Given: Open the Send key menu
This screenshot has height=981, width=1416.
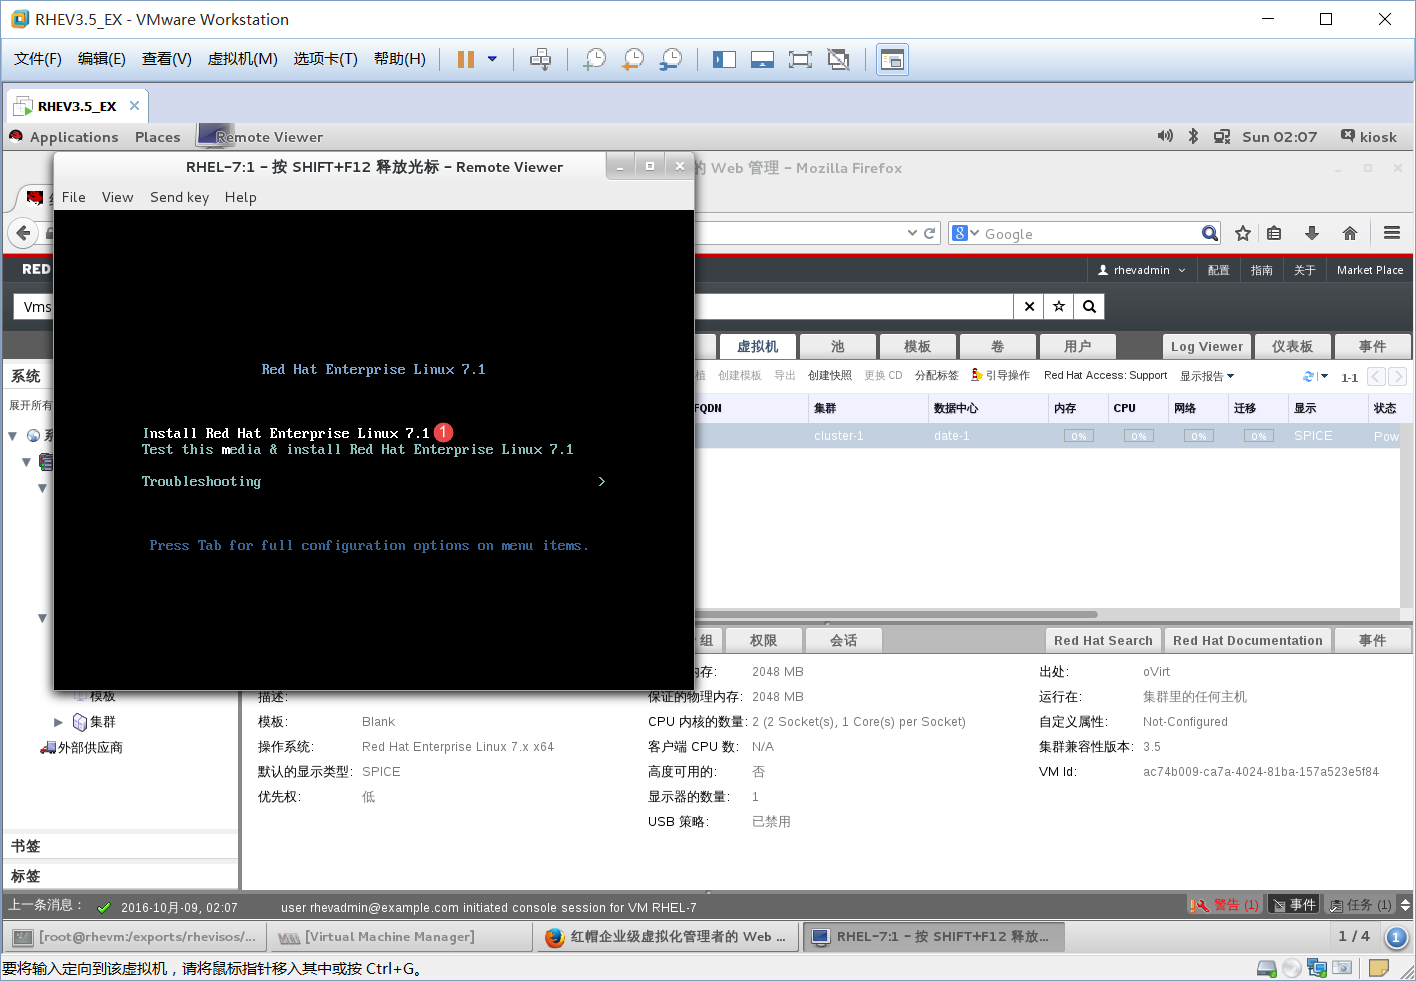Looking at the screenshot, I should [179, 197].
